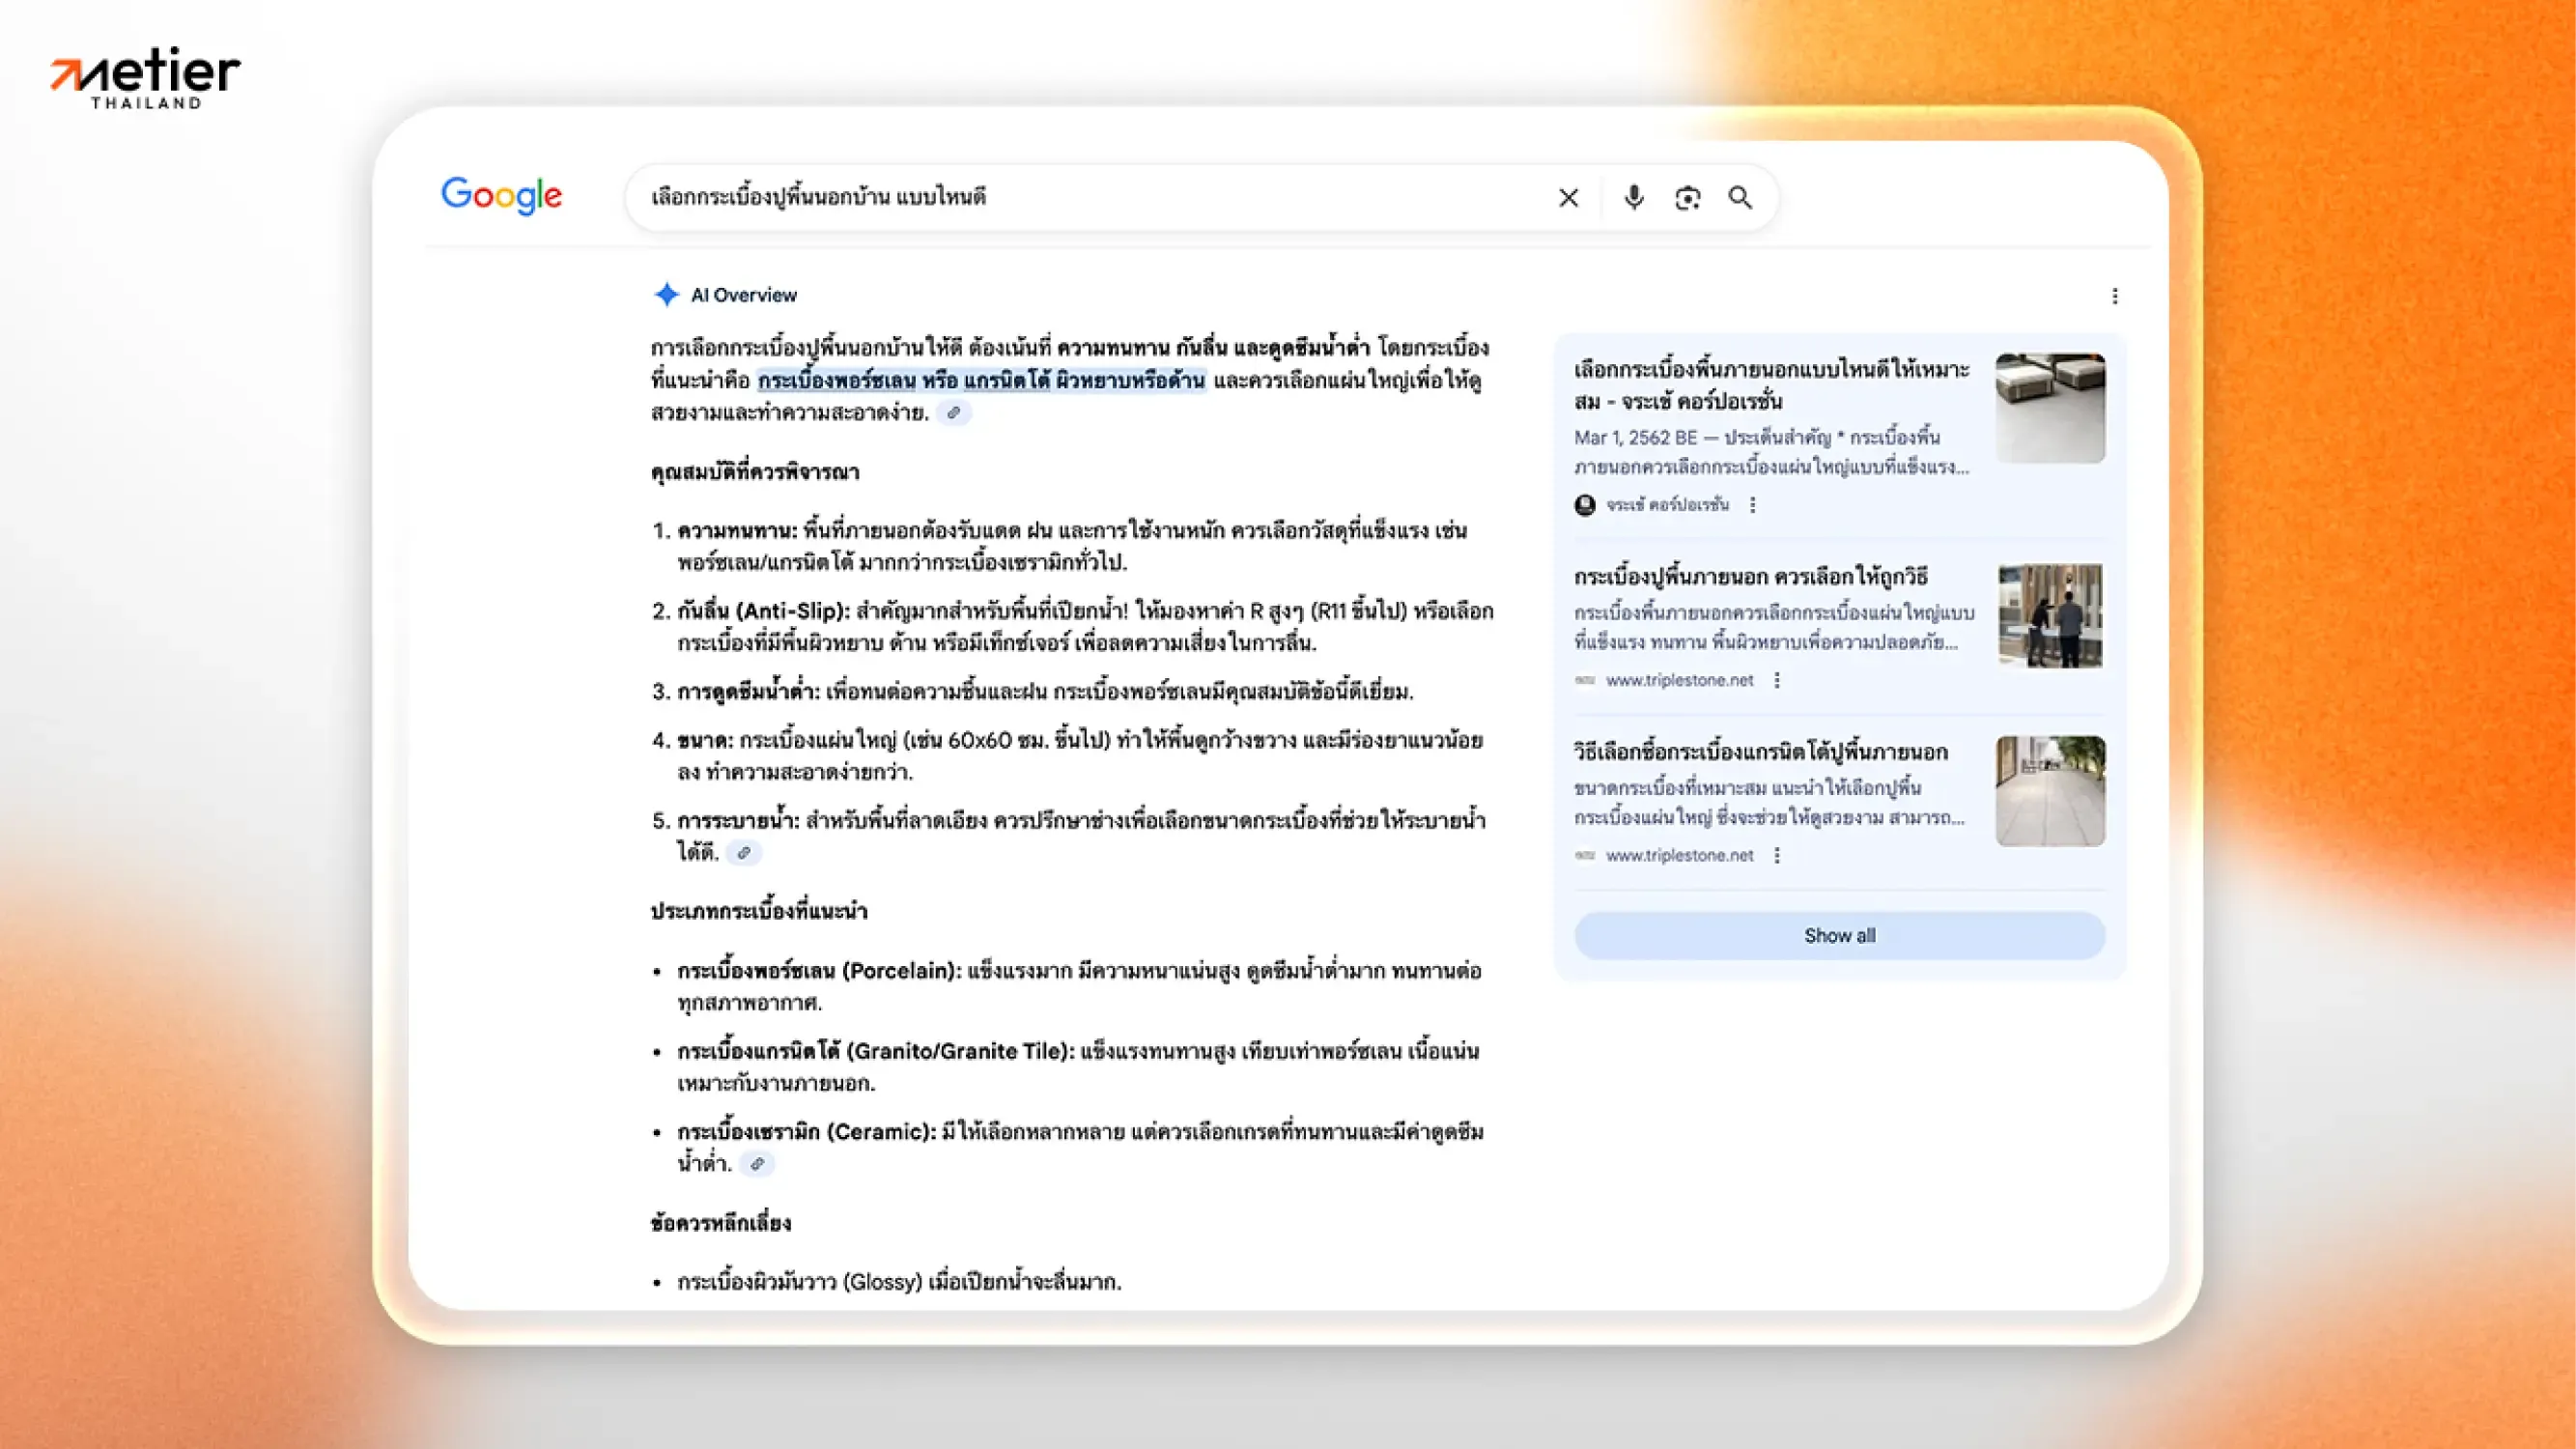Click the AI Overview sparkle icon

pos(666,295)
